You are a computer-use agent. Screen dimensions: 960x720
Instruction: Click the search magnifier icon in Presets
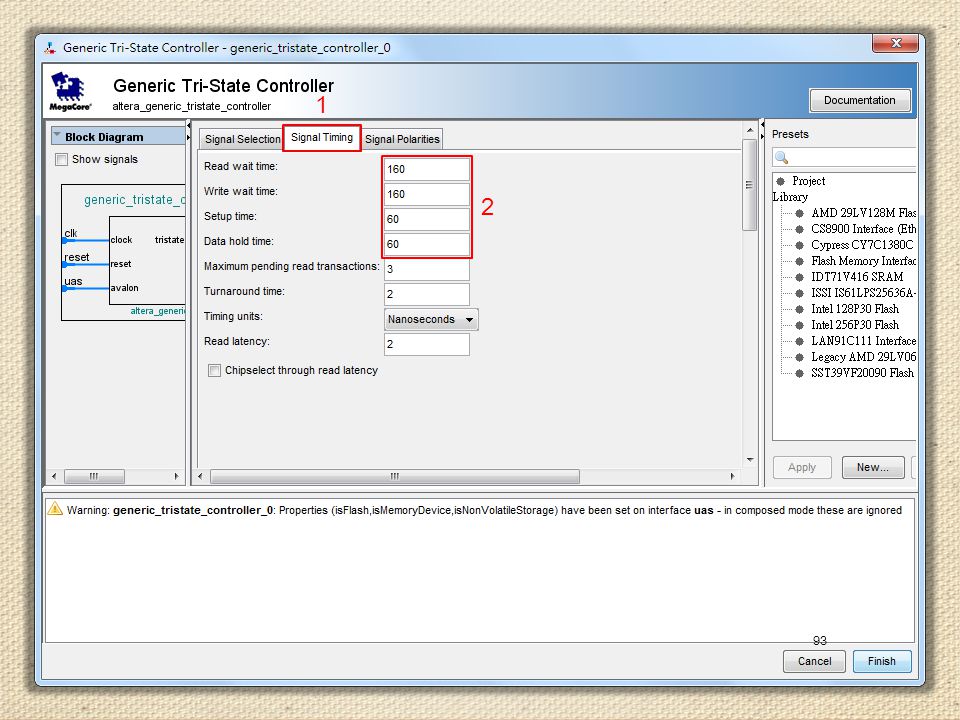point(781,157)
